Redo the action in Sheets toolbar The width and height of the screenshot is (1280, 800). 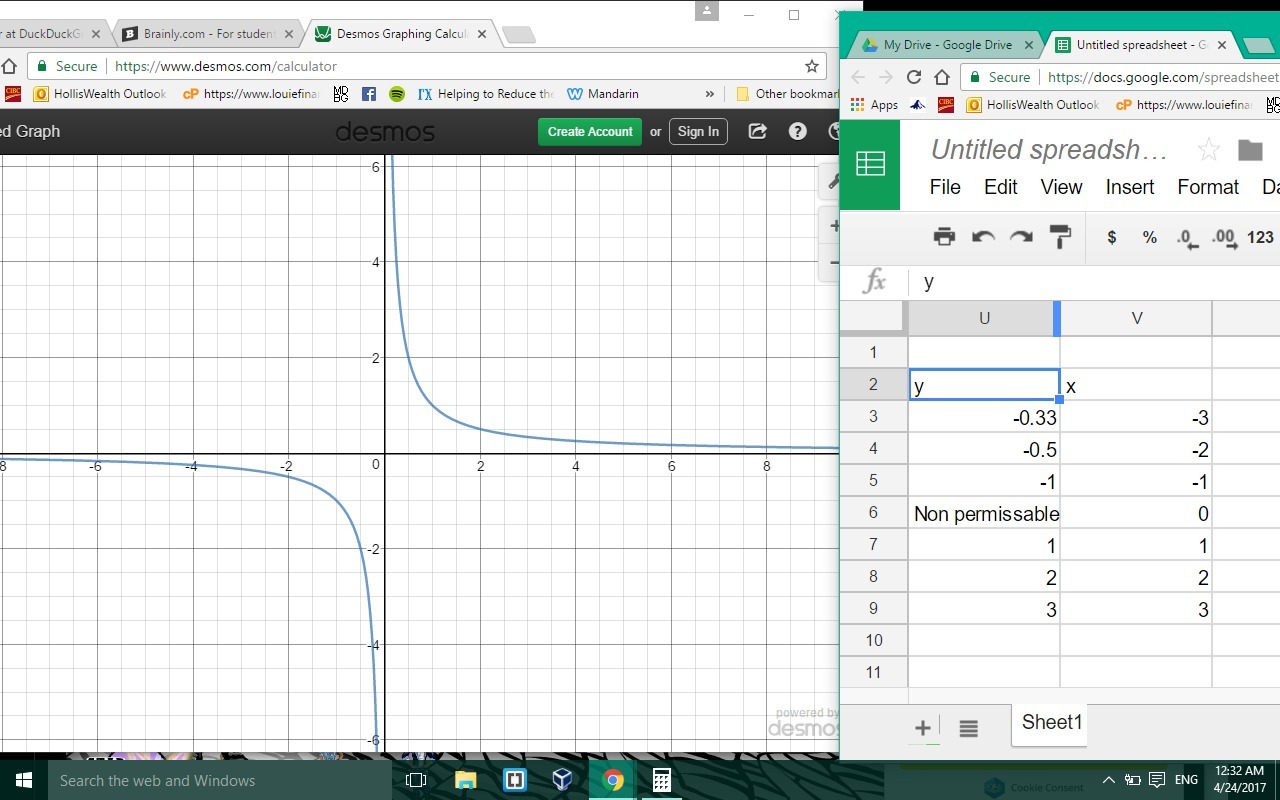coord(1021,237)
